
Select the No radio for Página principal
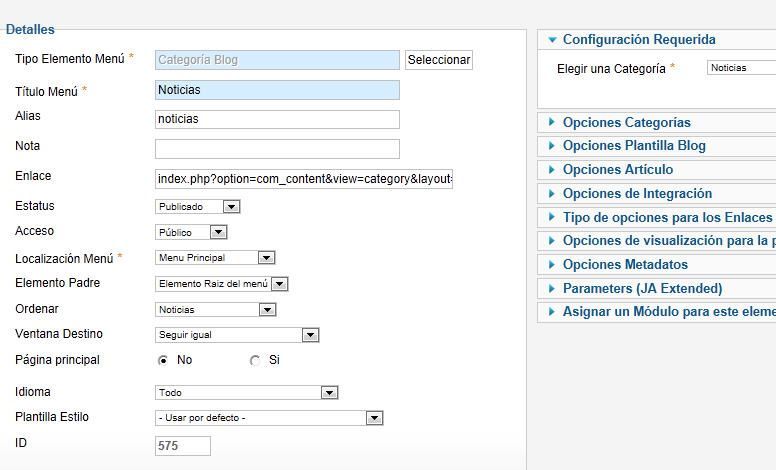click(x=162, y=361)
